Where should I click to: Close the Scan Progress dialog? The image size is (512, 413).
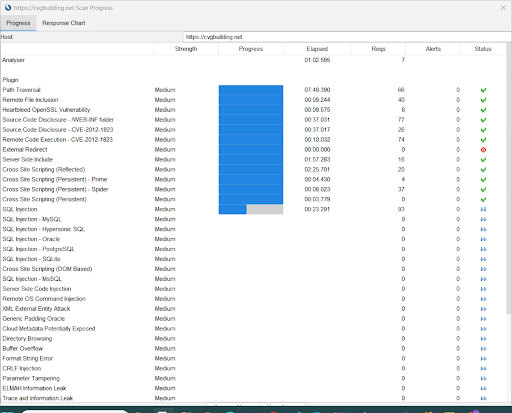[x=503, y=7]
